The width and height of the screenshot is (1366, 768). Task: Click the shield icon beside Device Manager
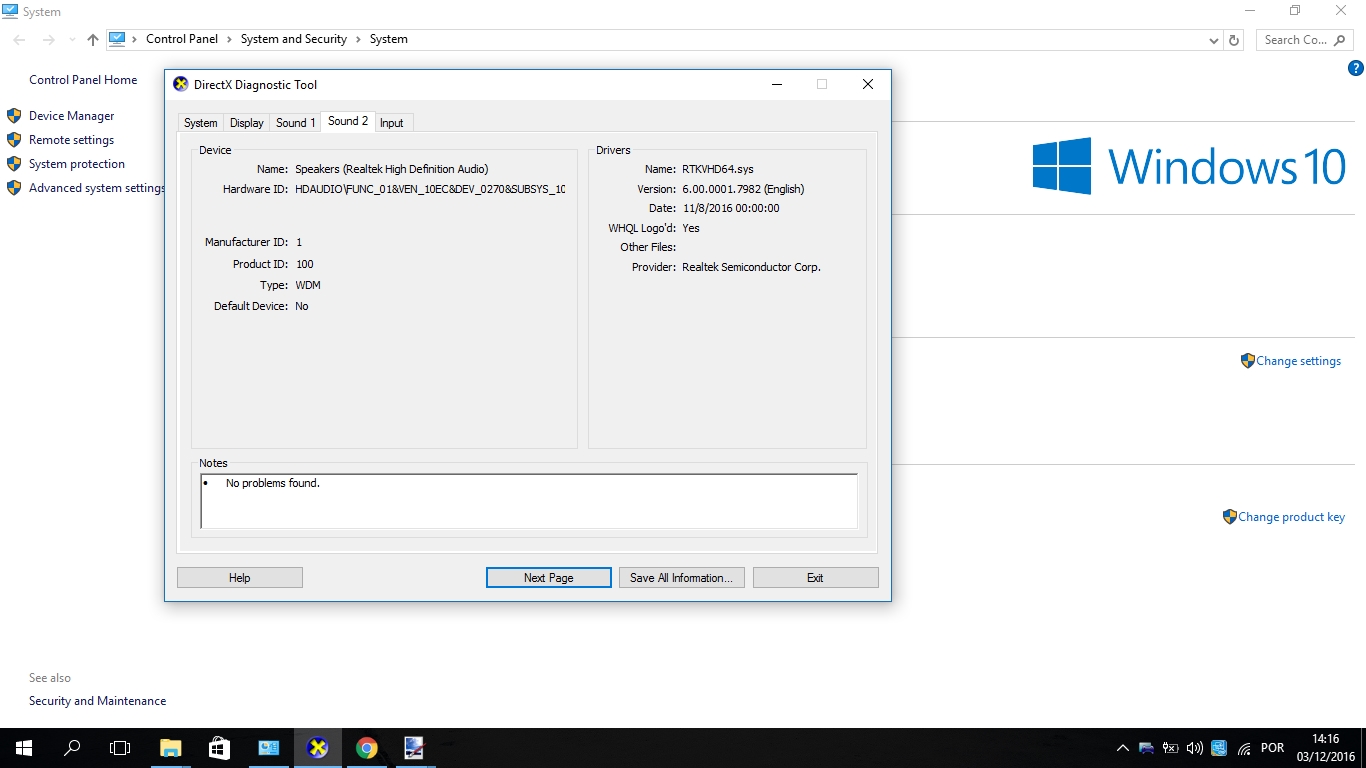pos(14,116)
